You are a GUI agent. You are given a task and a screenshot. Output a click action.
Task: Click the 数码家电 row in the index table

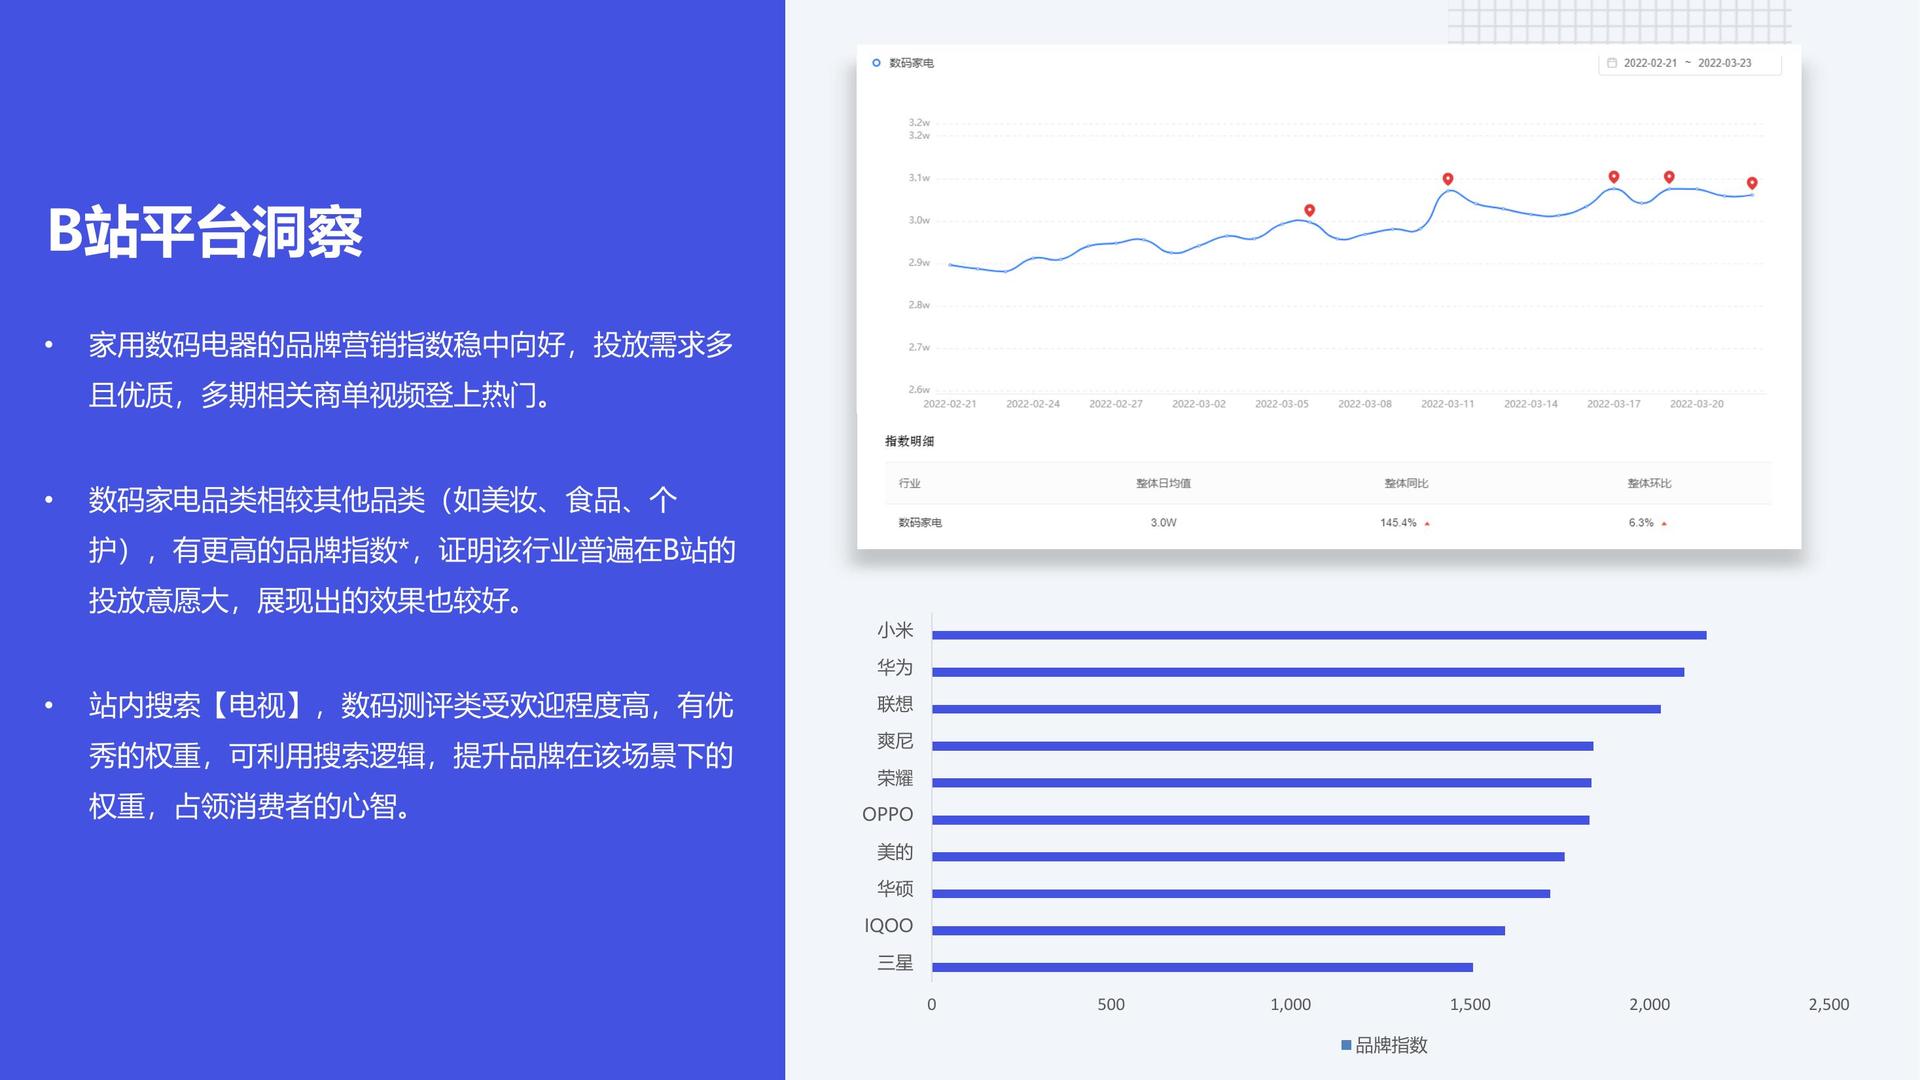[x=1328, y=523]
